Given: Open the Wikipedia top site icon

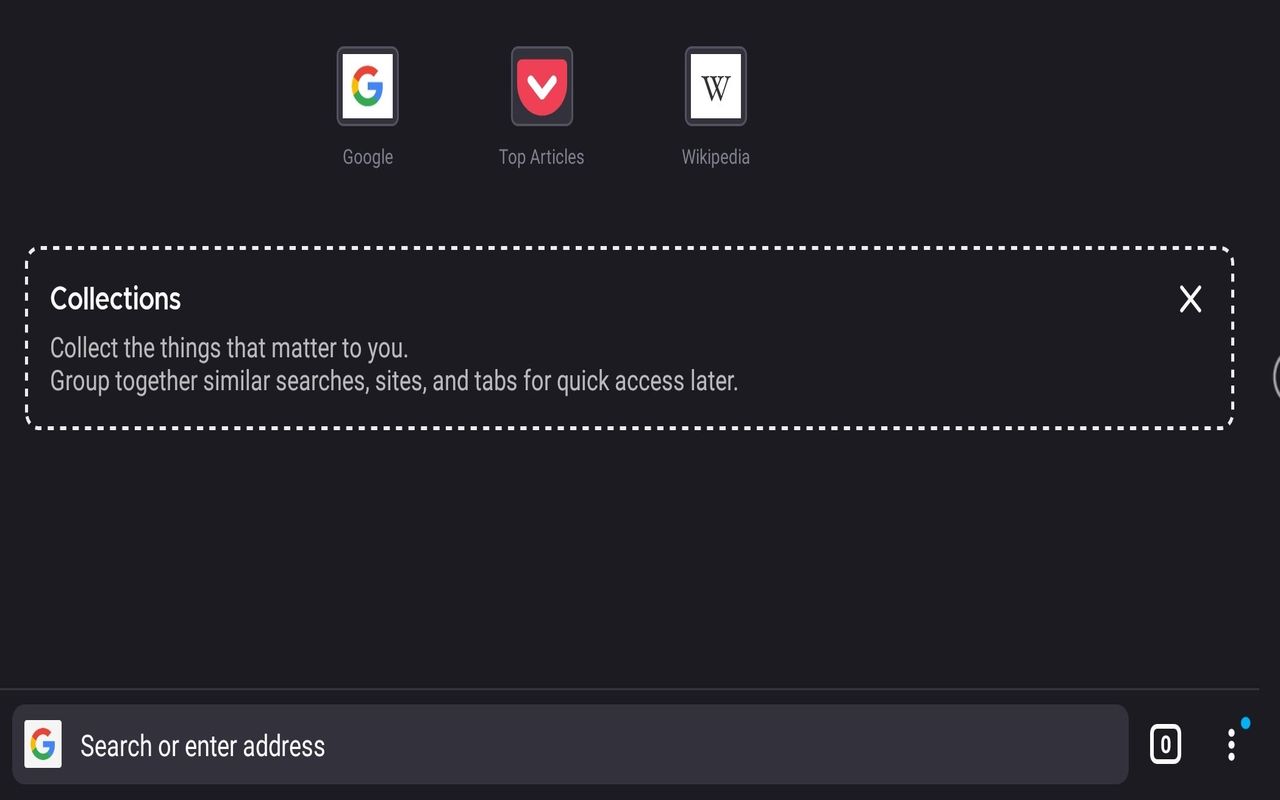Looking at the screenshot, I should (715, 86).
